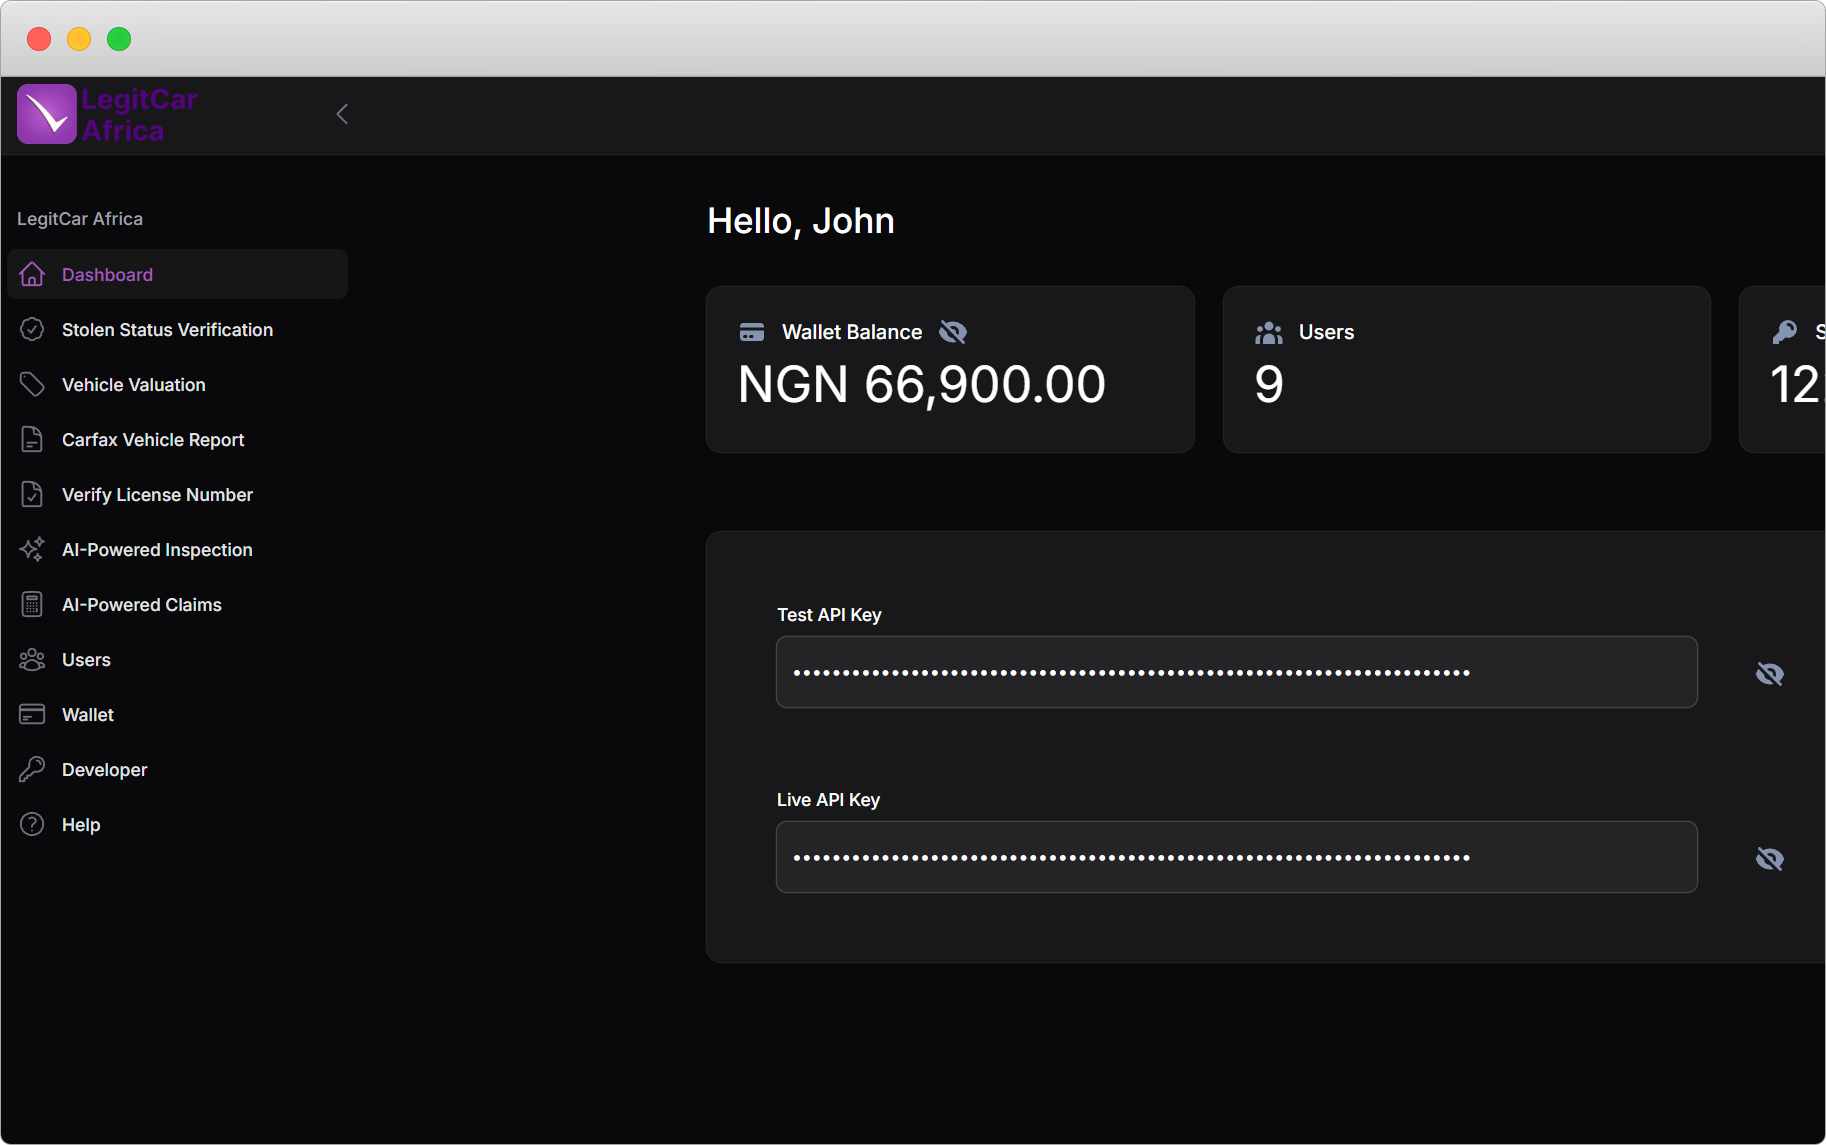Go to the Developer page
1826x1145 pixels.
click(x=104, y=770)
